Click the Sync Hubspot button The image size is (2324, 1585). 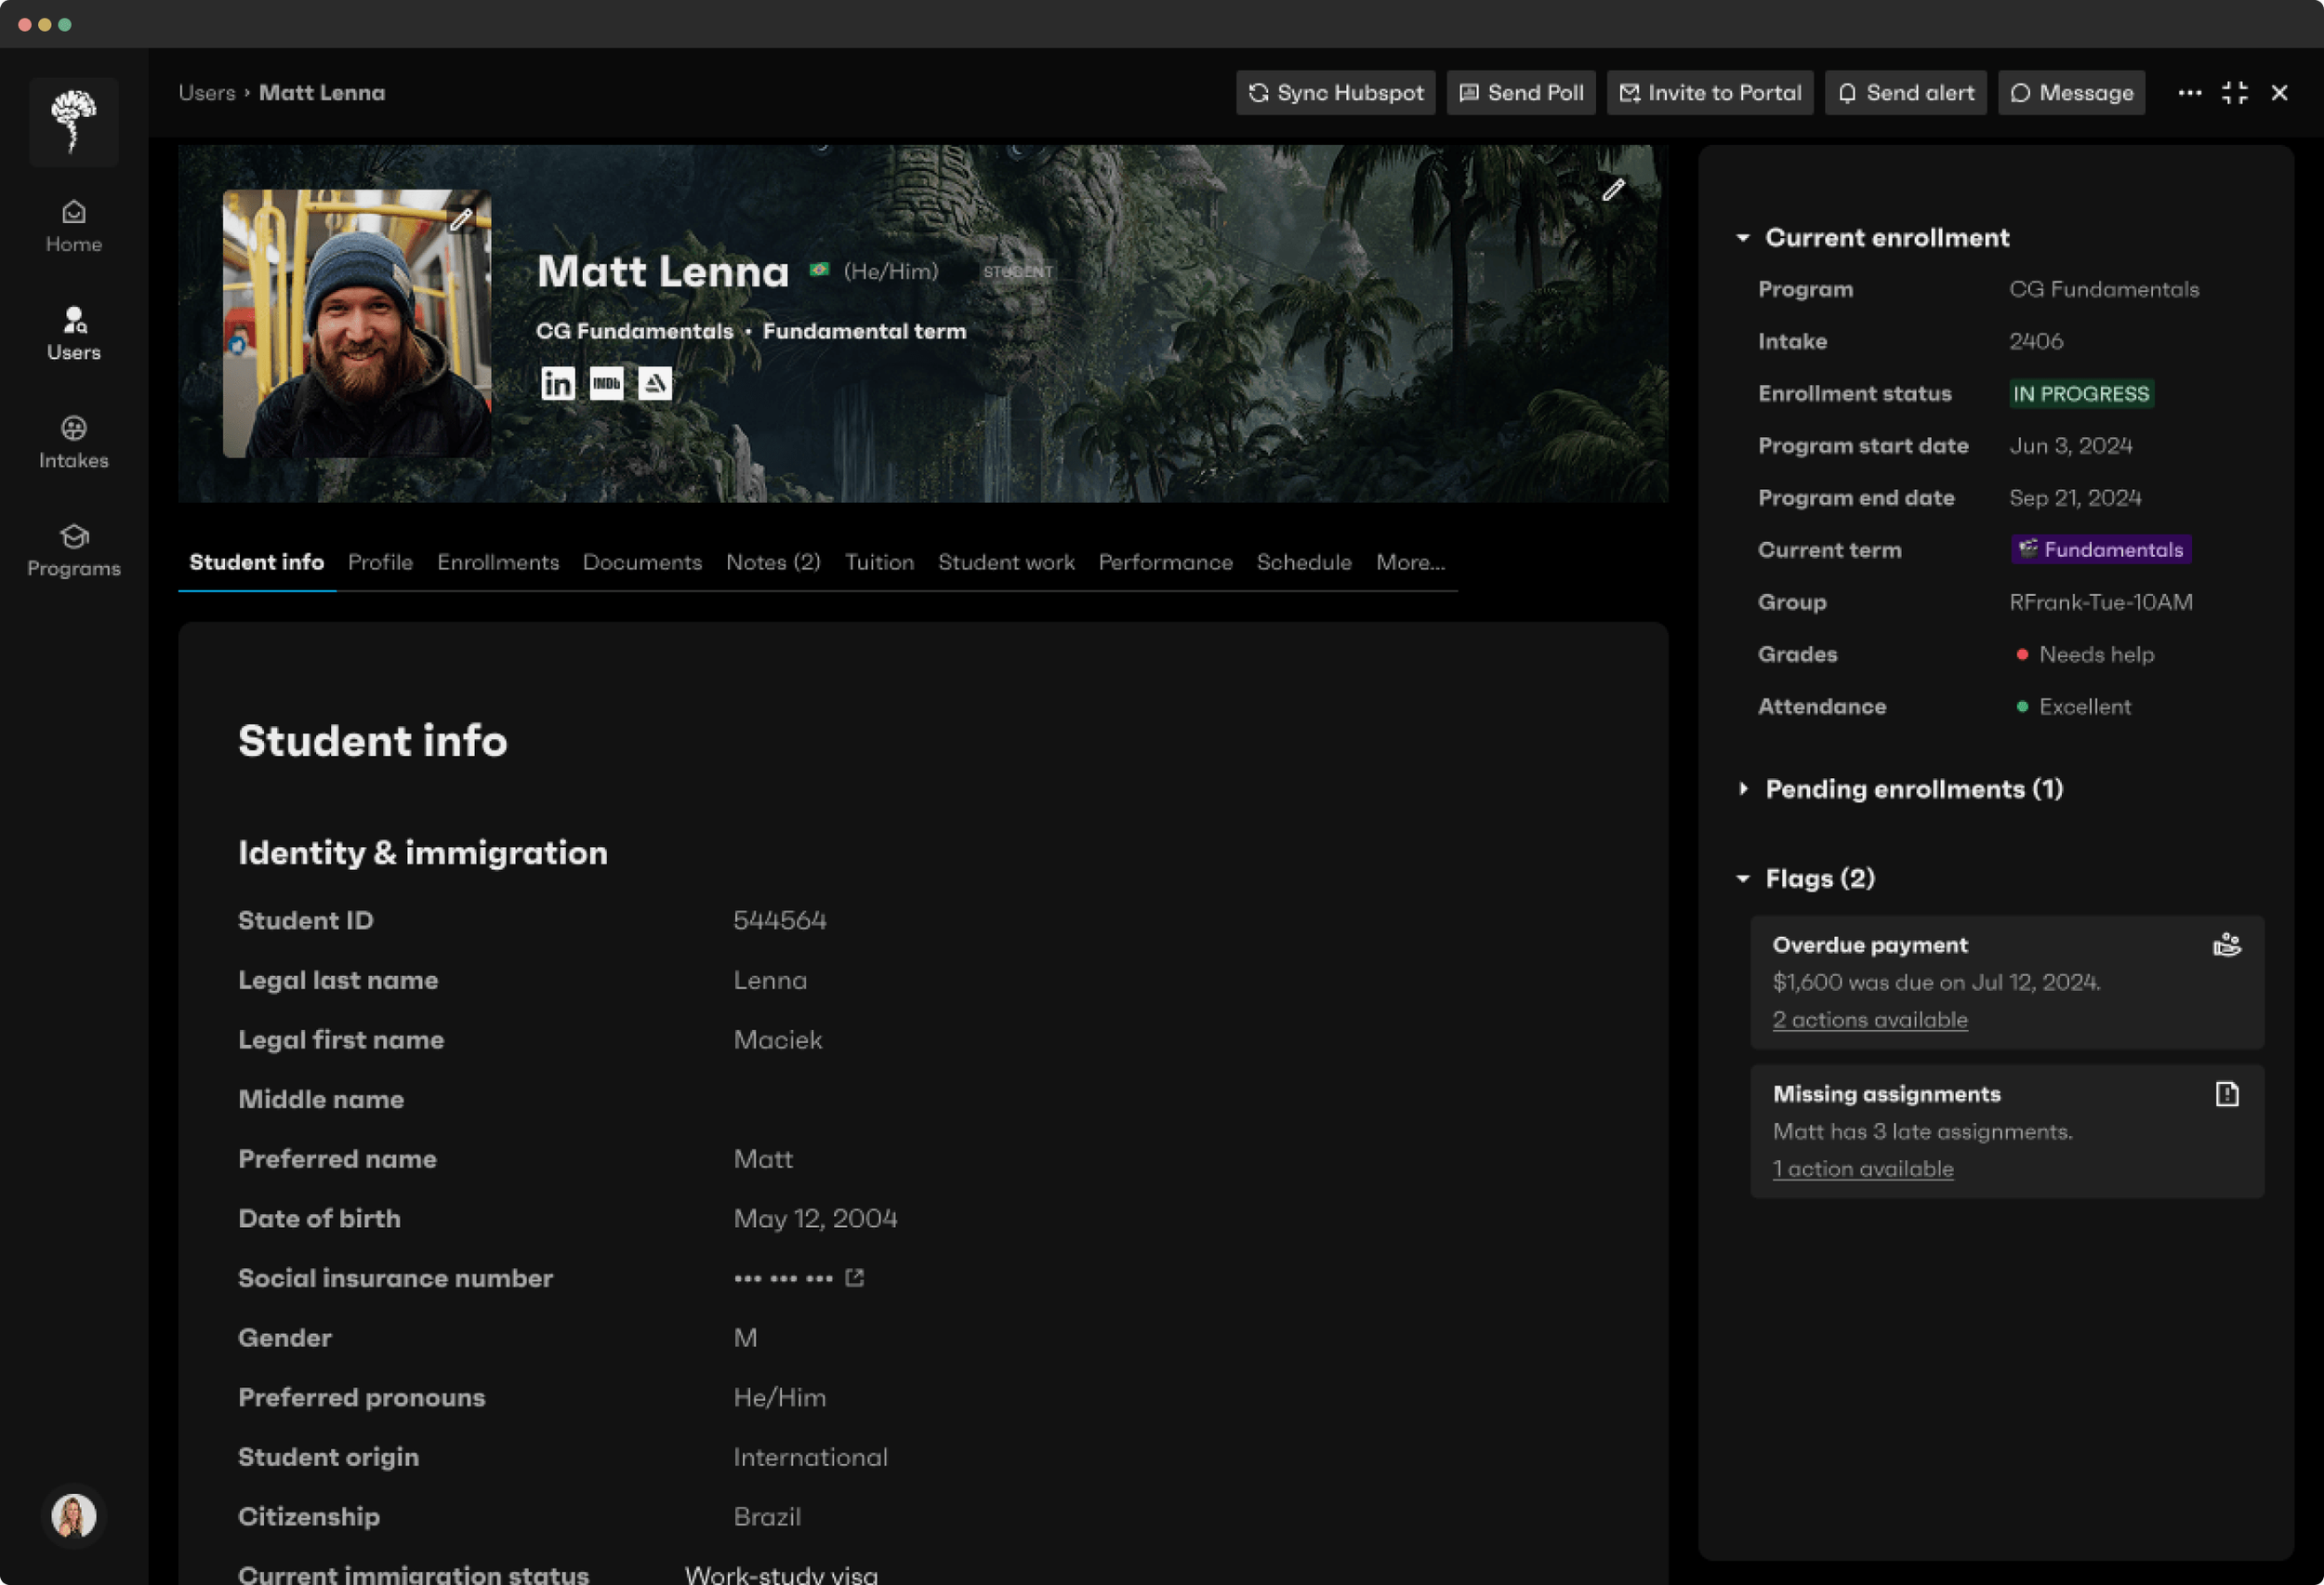[1335, 93]
